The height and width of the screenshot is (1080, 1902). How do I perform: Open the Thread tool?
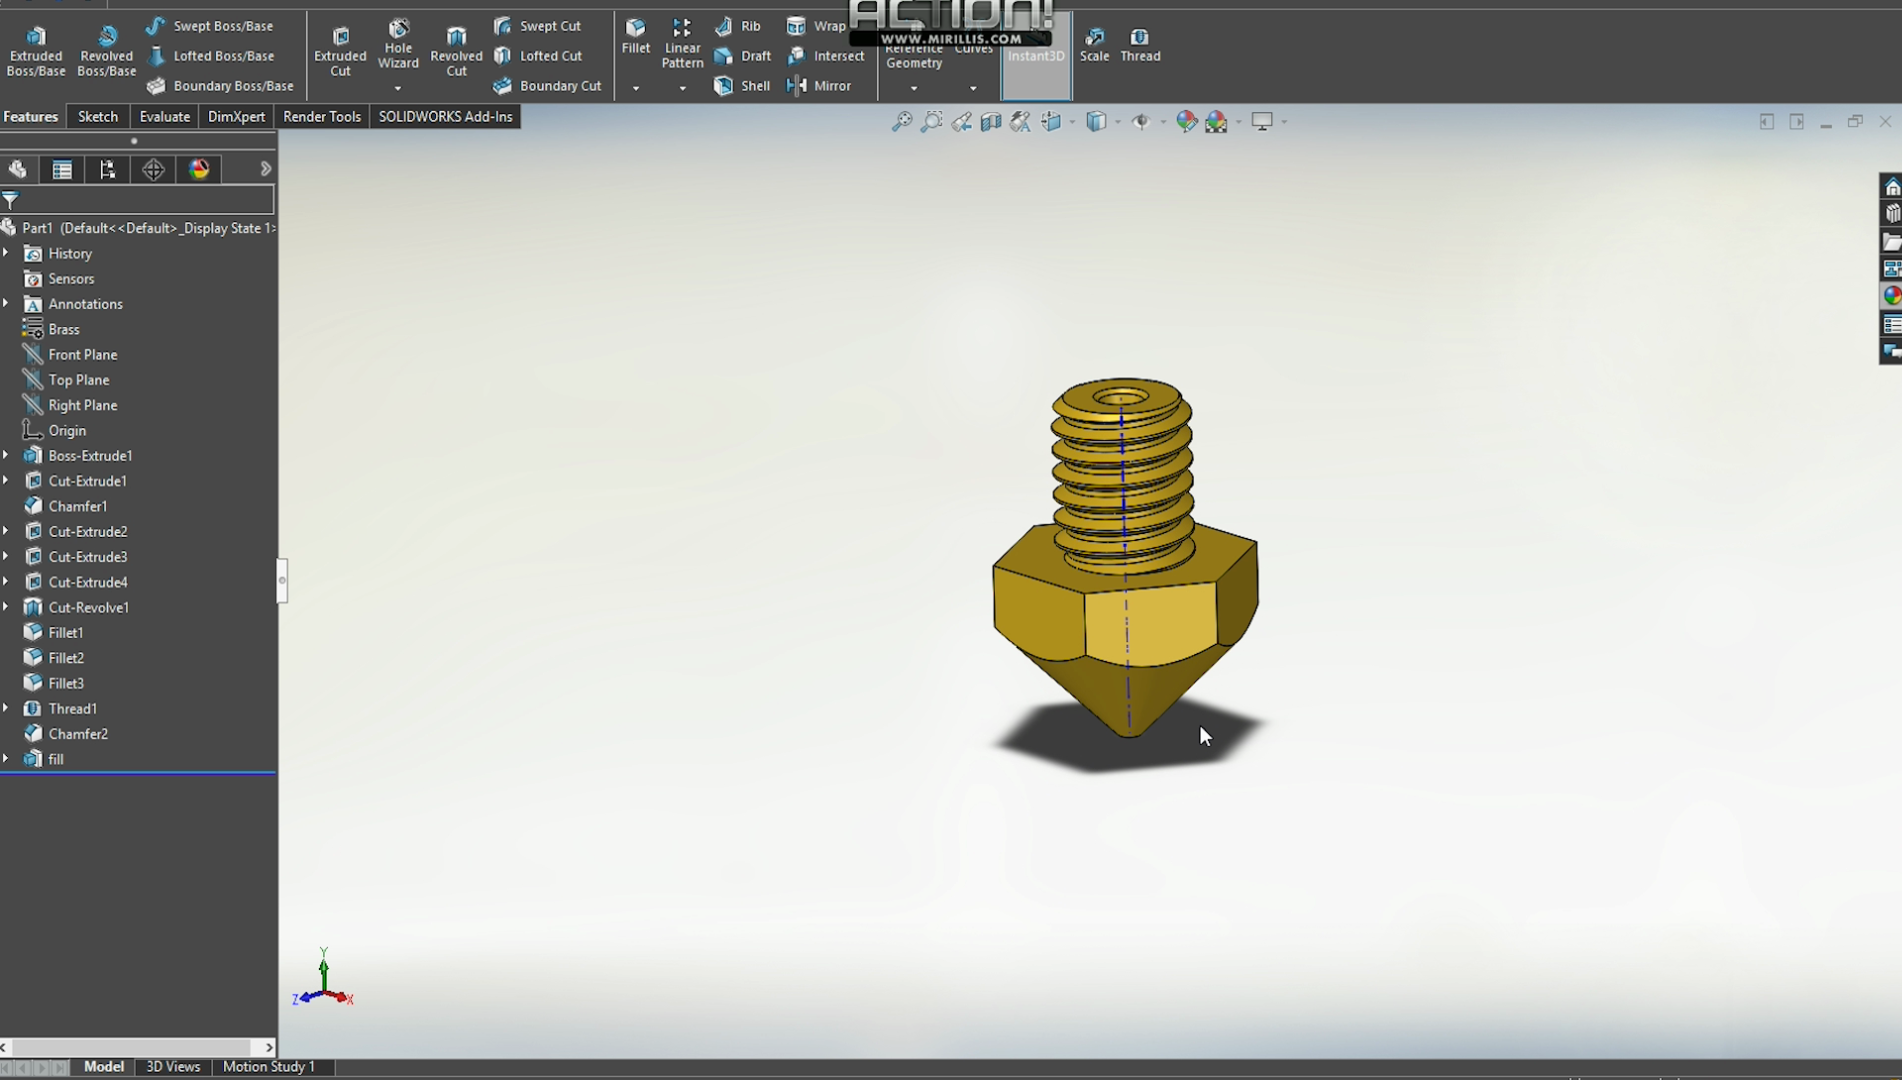click(1140, 45)
